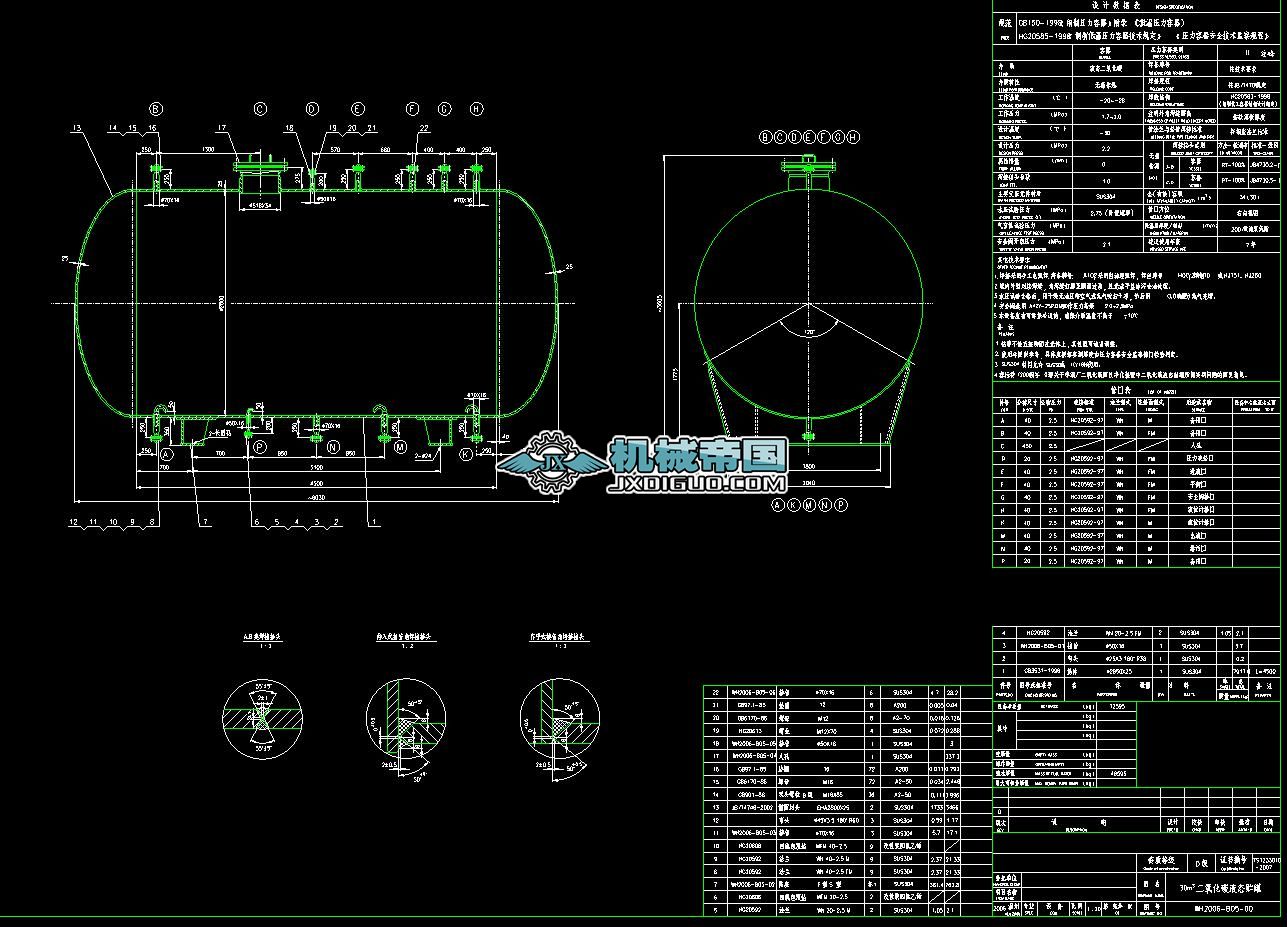Select circled marker C on the top shell
The image size is (1287, 927).
tap(260, 108)
